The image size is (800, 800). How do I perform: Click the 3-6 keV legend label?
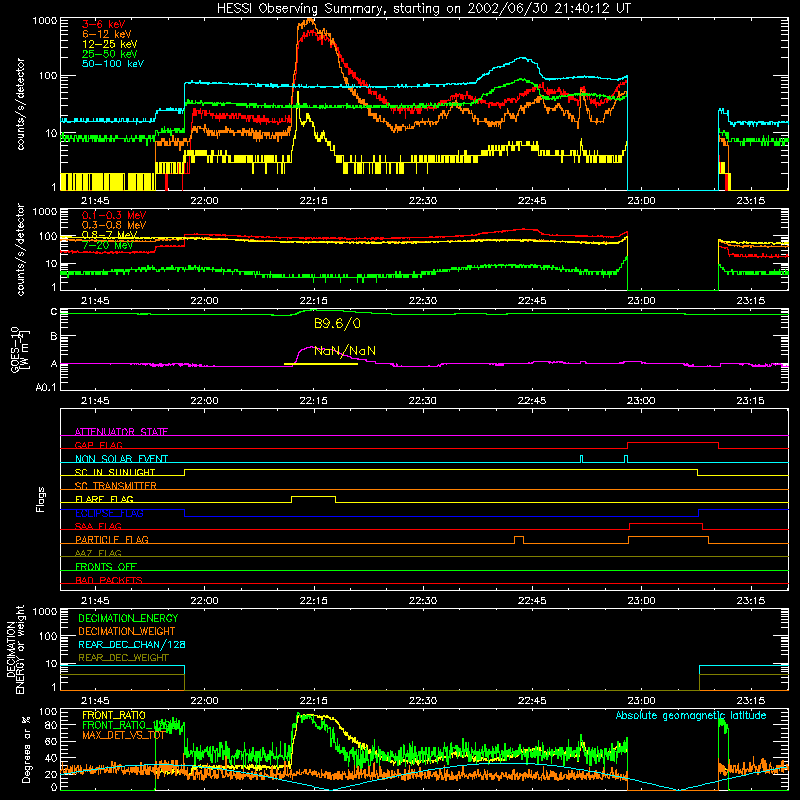104,24
